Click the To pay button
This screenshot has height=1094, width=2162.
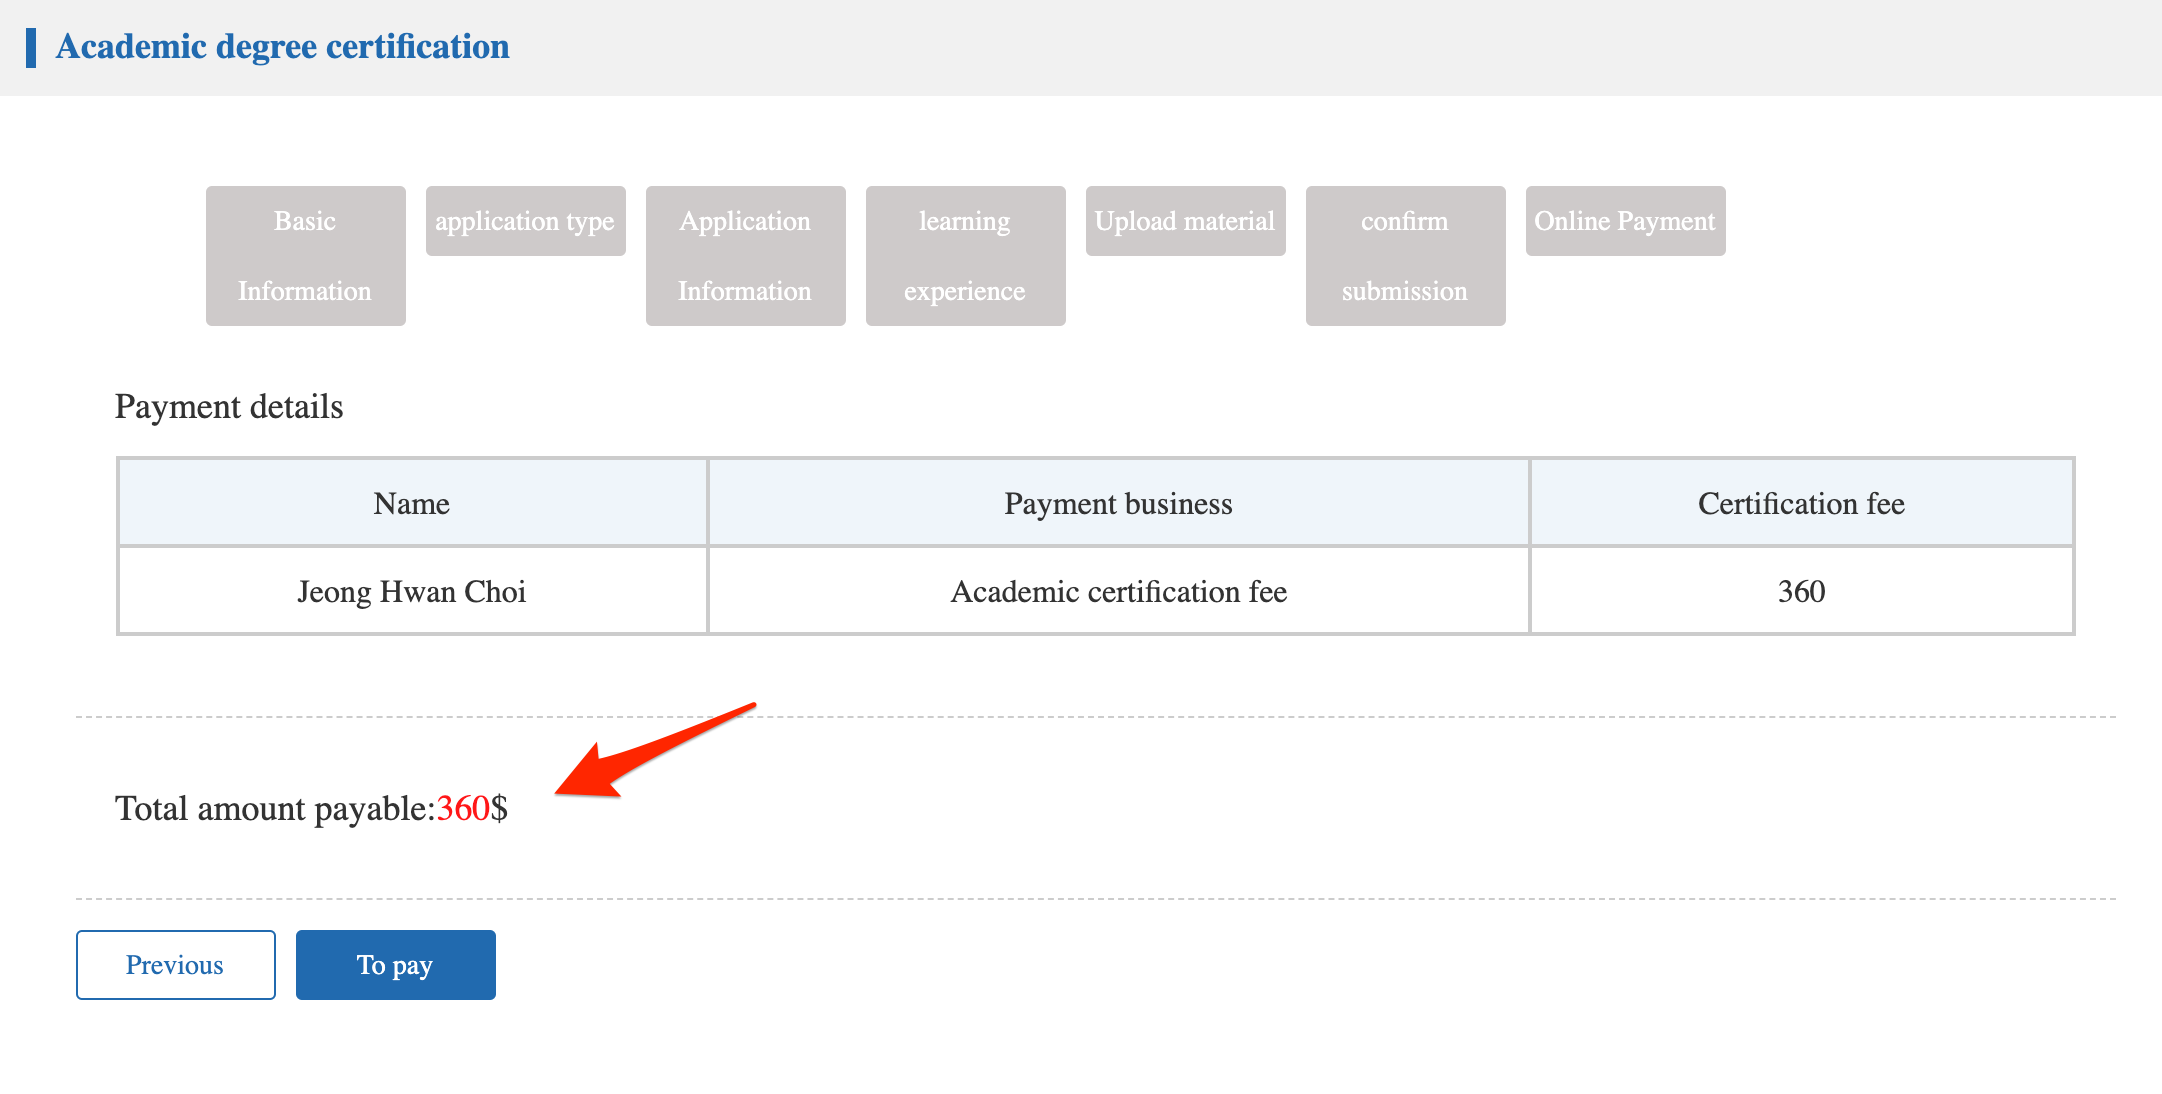(x=396, y=965)
